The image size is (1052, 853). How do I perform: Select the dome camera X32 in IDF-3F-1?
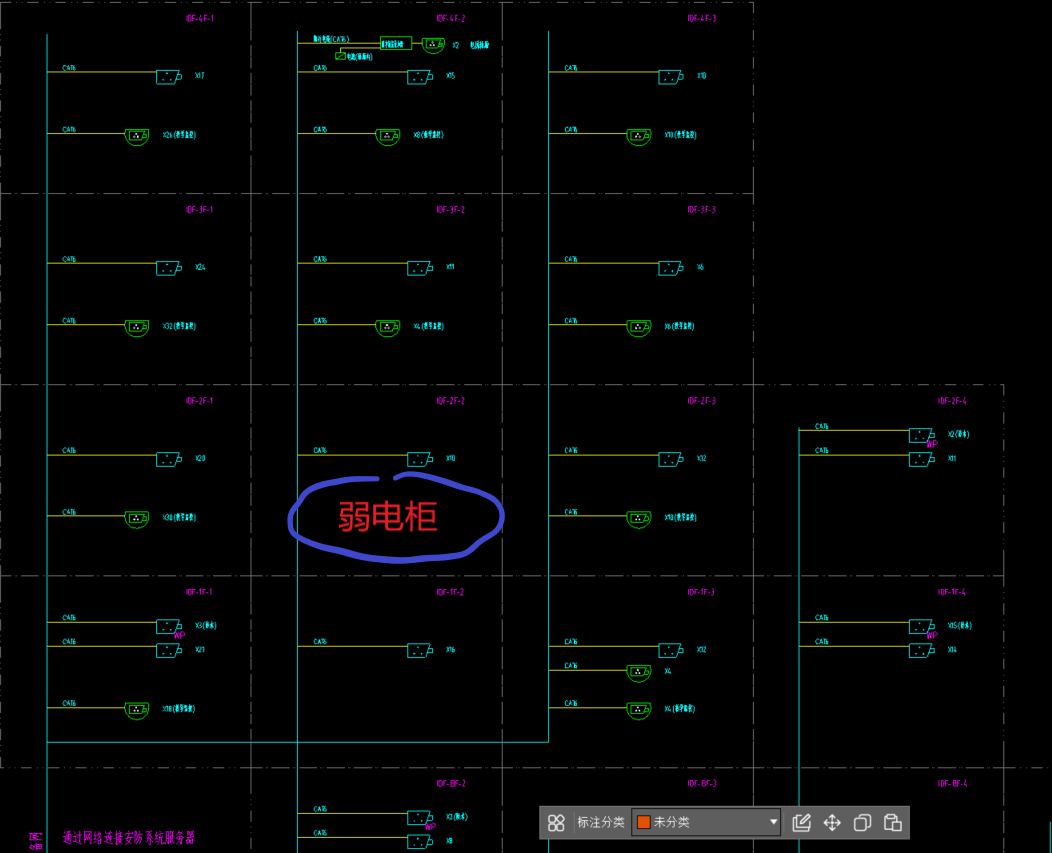(x=137, y=328)
